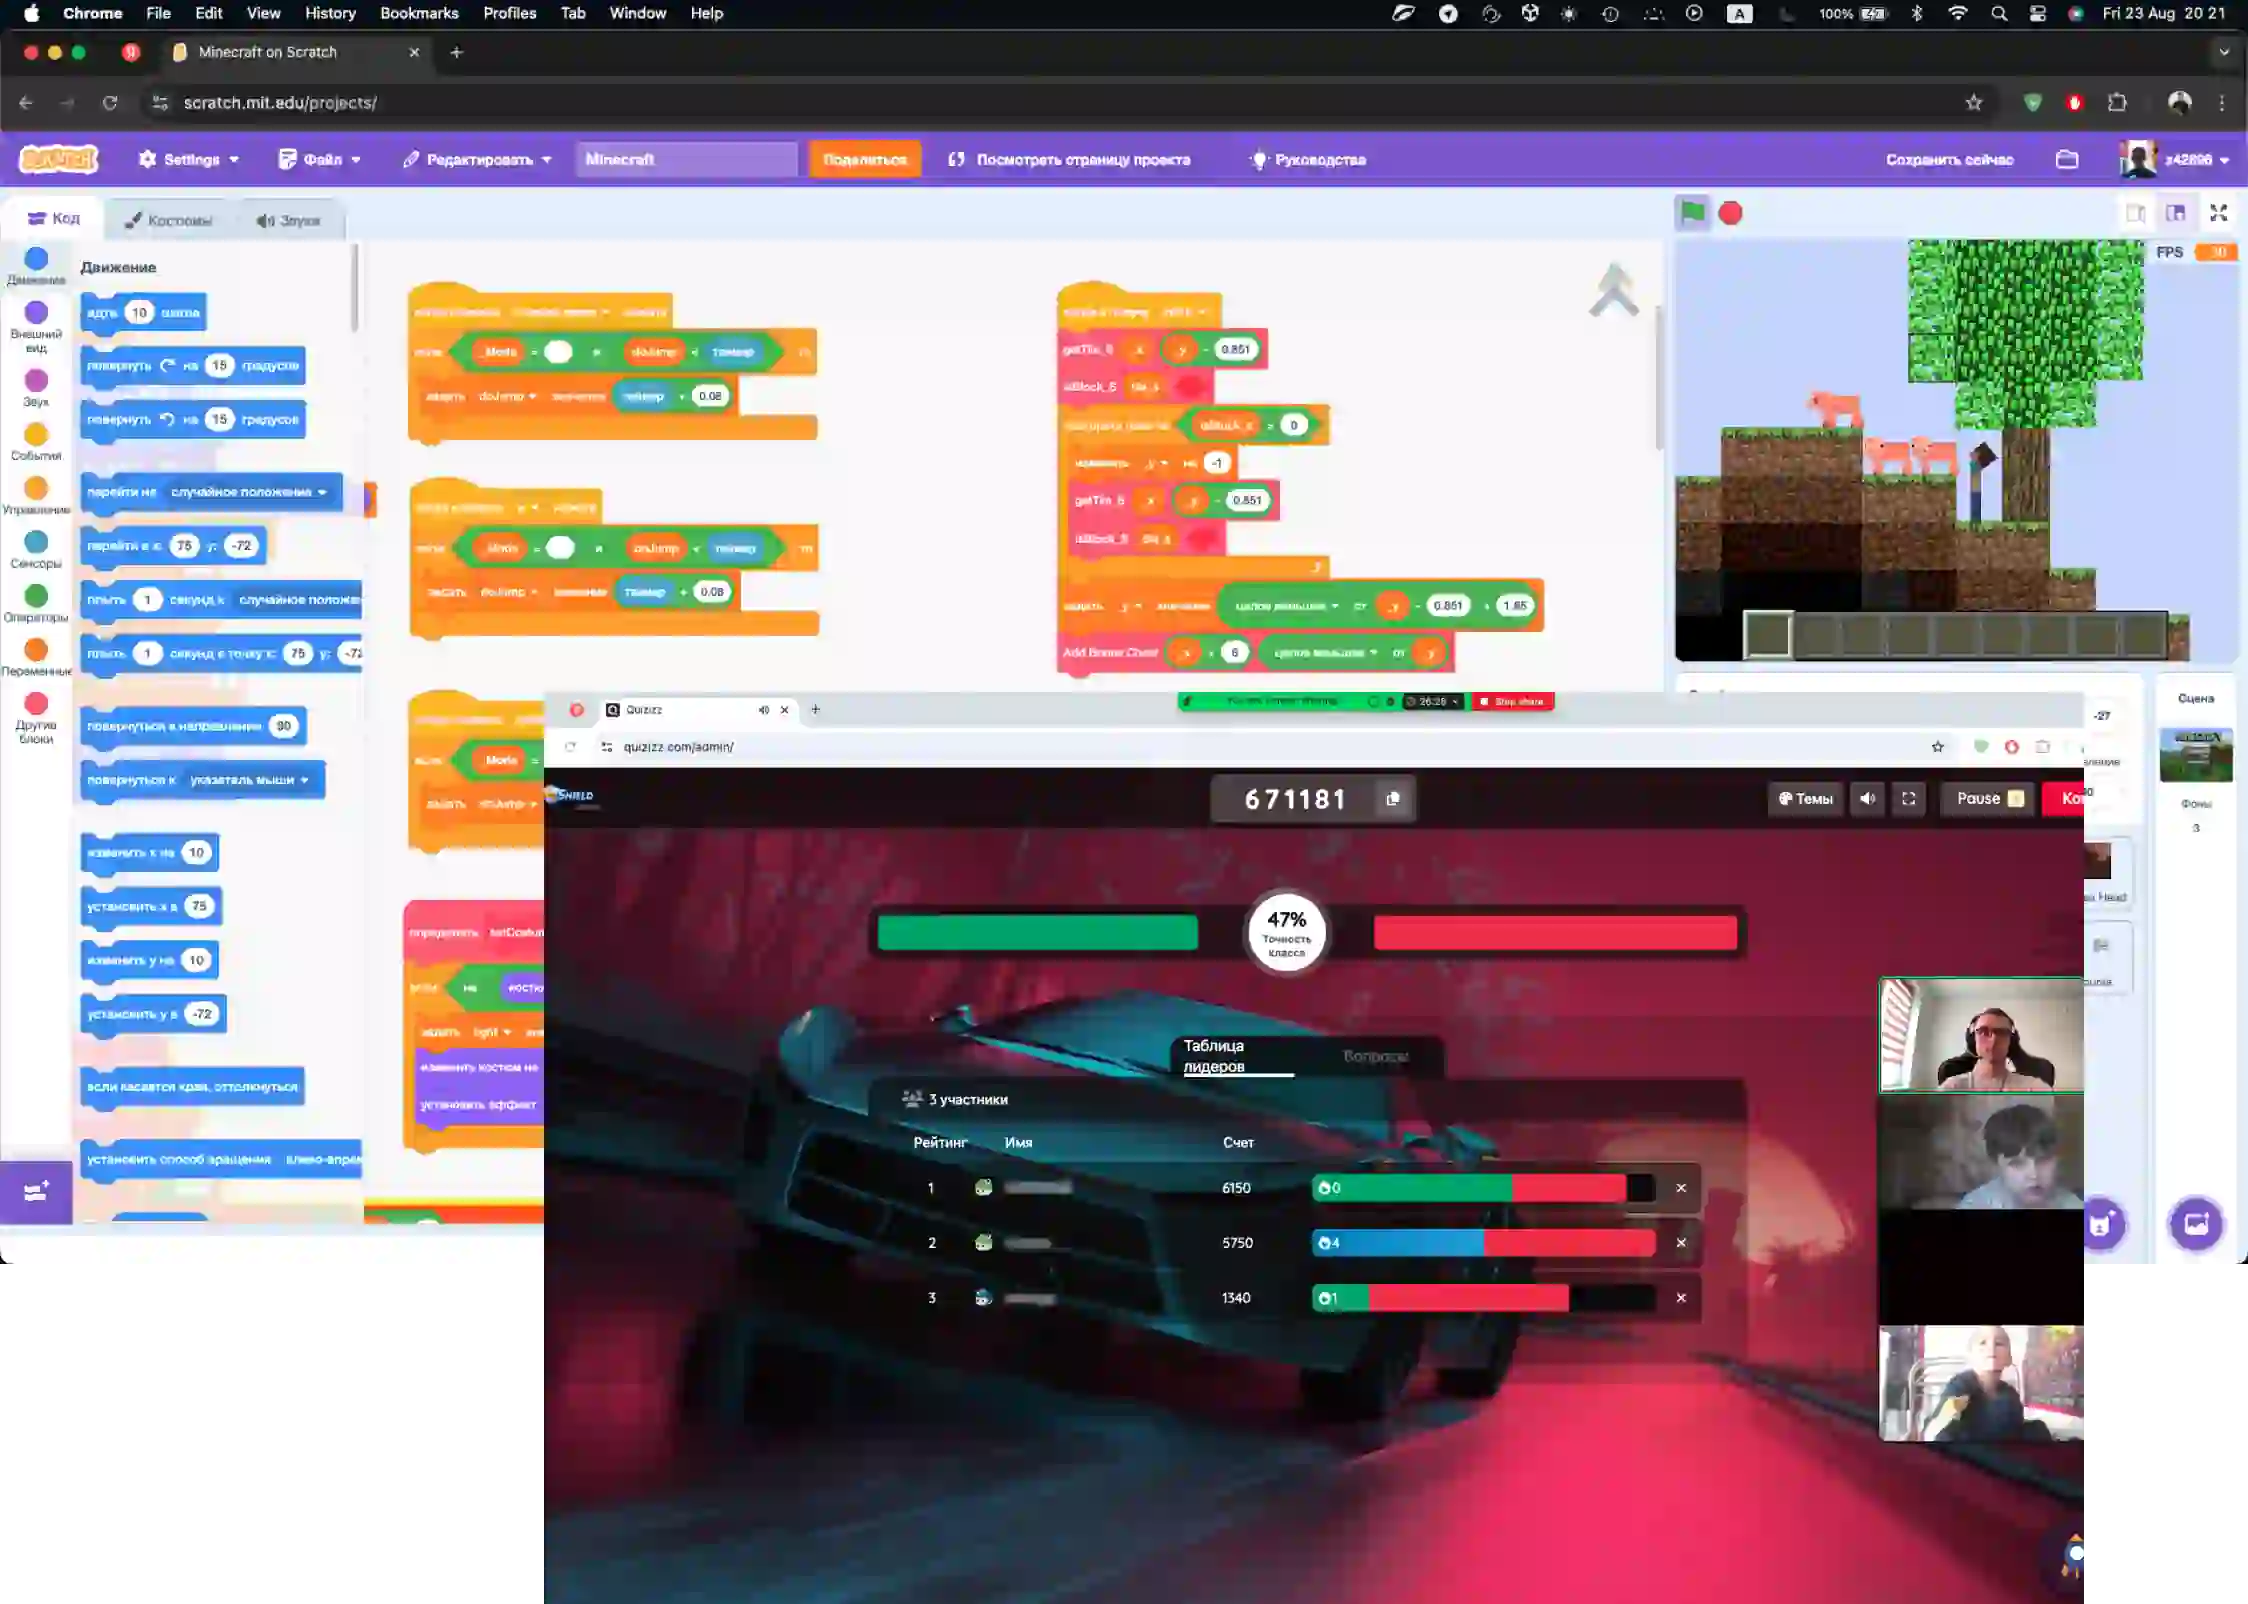Bookmark the Scratch page with star icon

tap(1973, 102)
